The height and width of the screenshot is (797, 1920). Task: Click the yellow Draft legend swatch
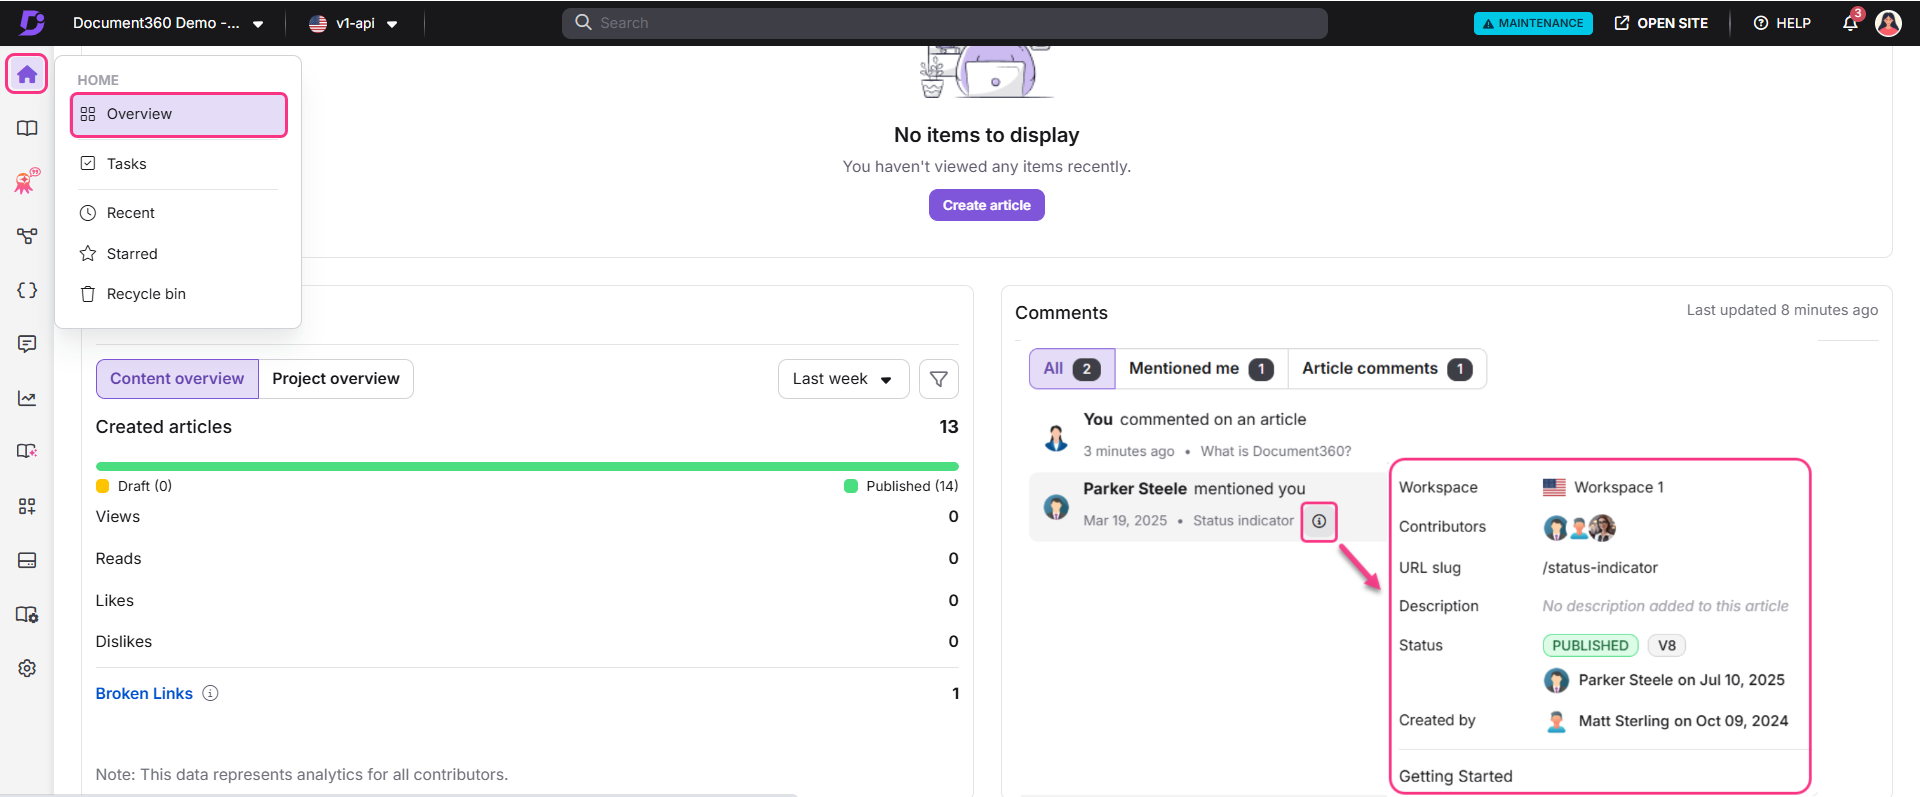click(102, 486)
